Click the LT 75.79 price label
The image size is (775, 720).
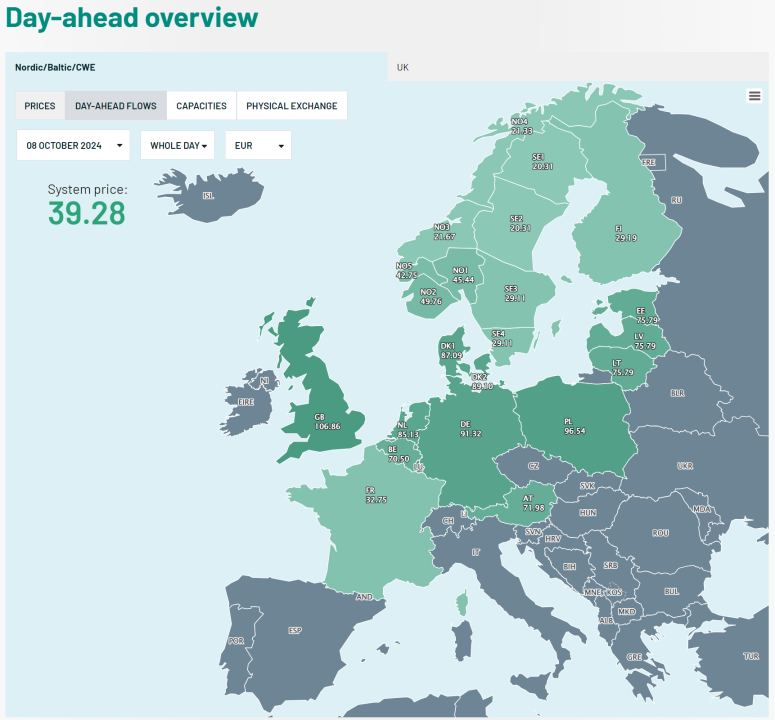click(623, 368)
